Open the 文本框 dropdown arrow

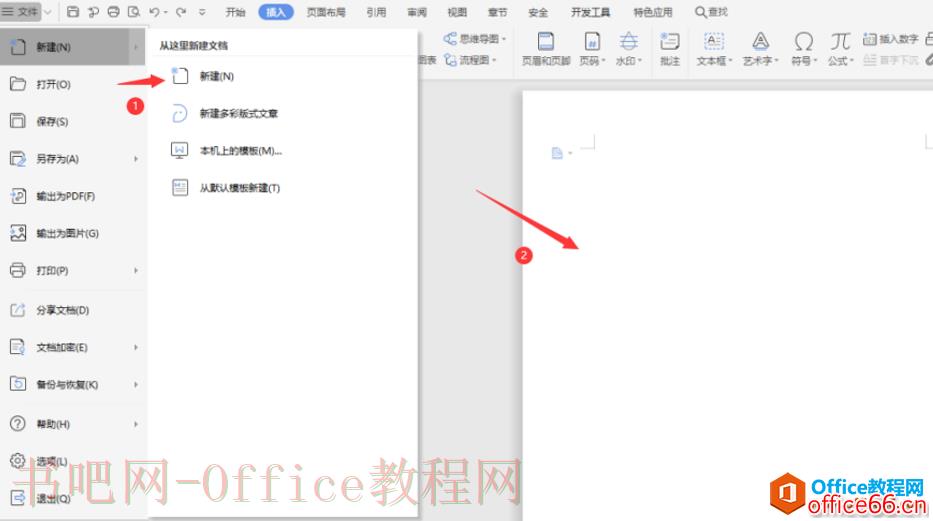point(730,61)
